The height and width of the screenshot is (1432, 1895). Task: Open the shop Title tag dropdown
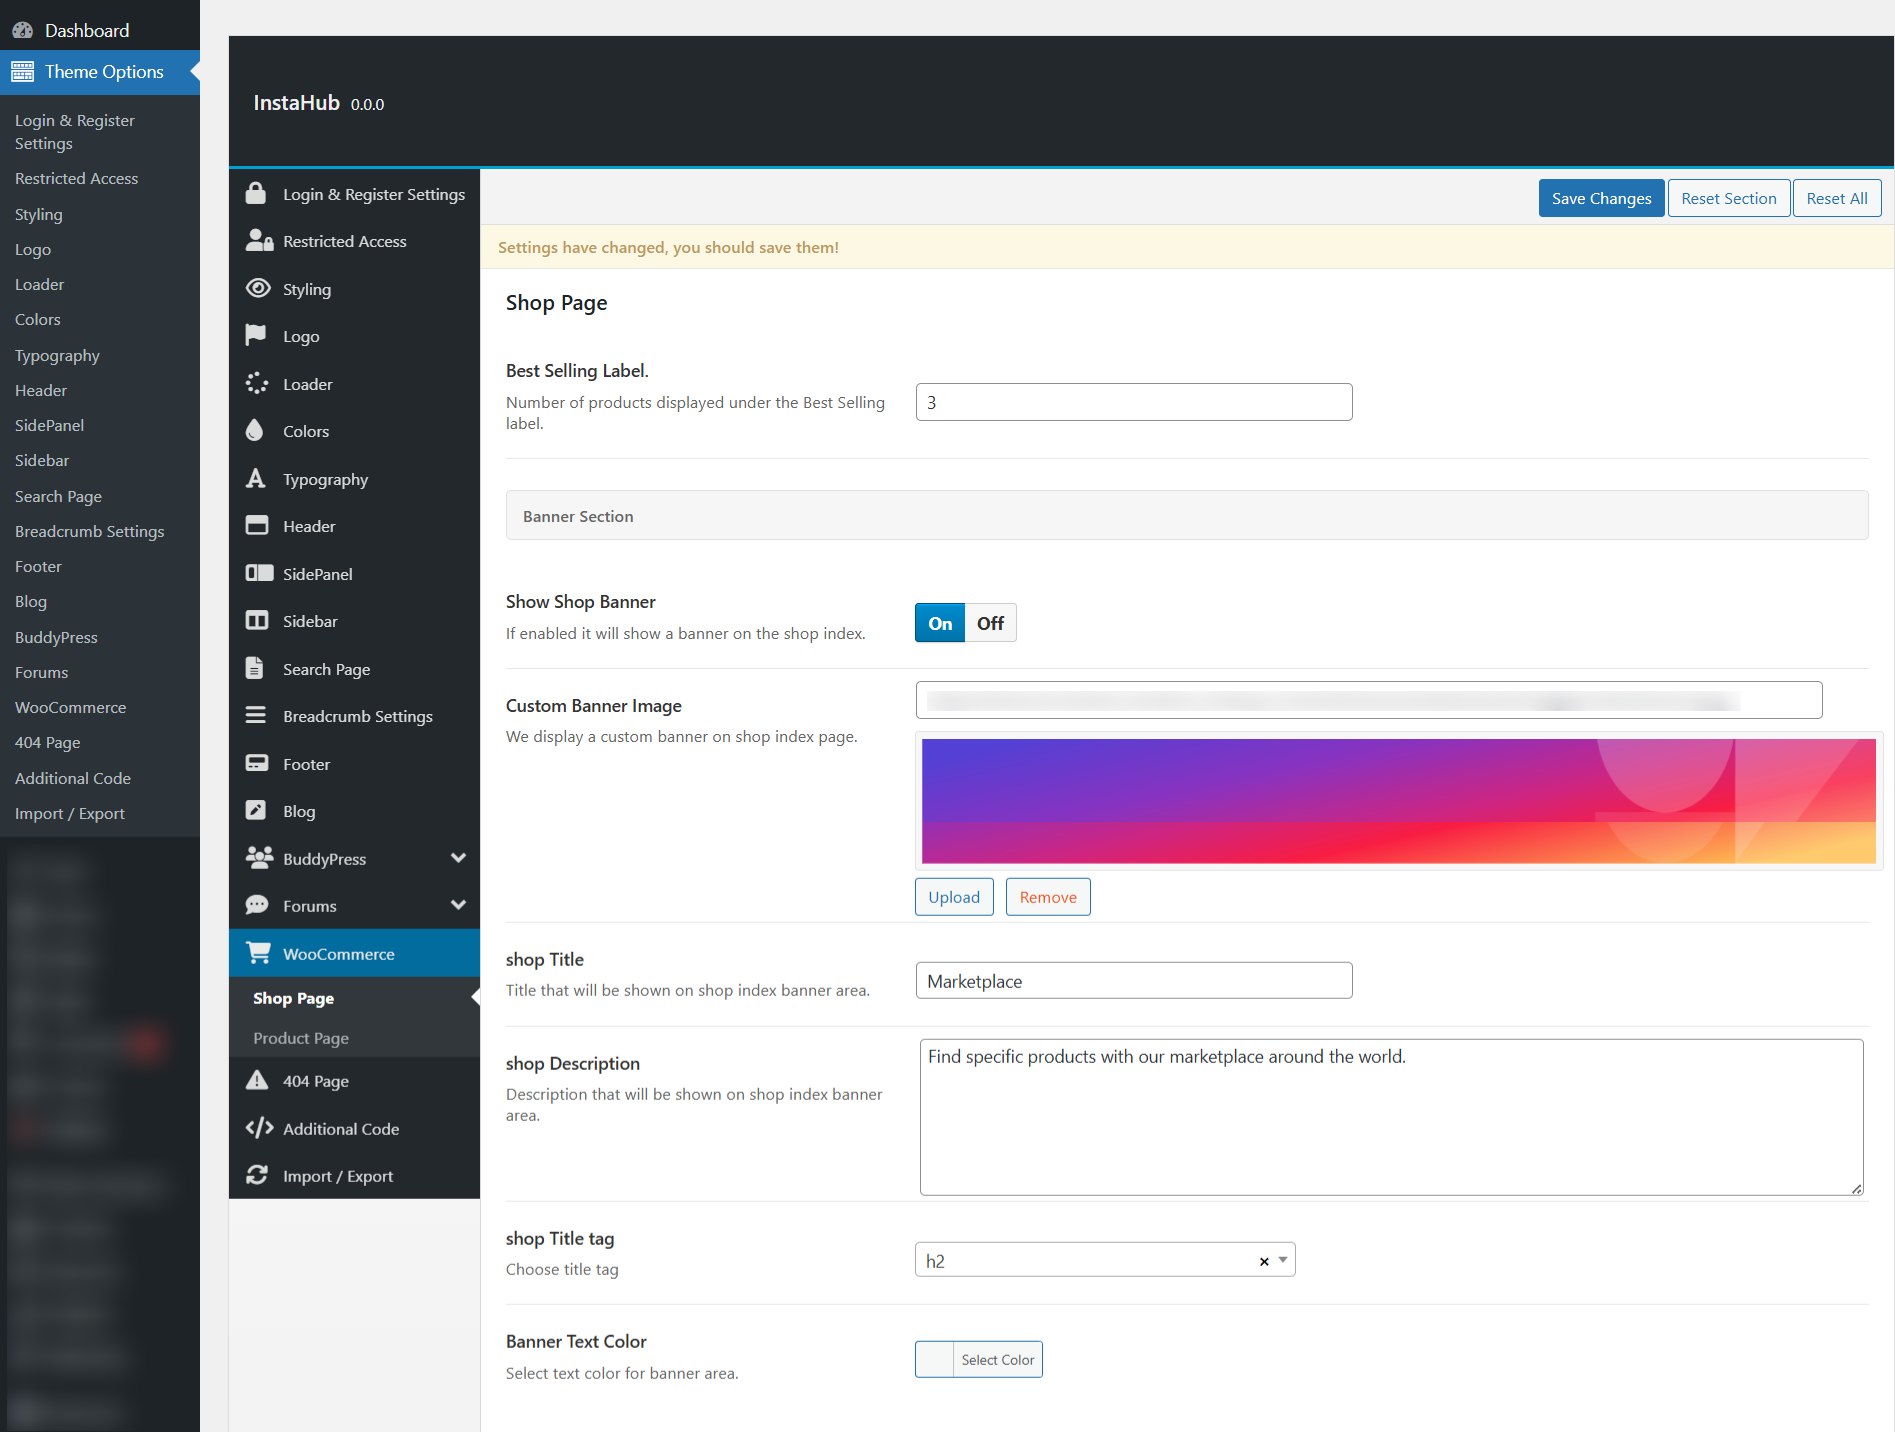1283,1260
